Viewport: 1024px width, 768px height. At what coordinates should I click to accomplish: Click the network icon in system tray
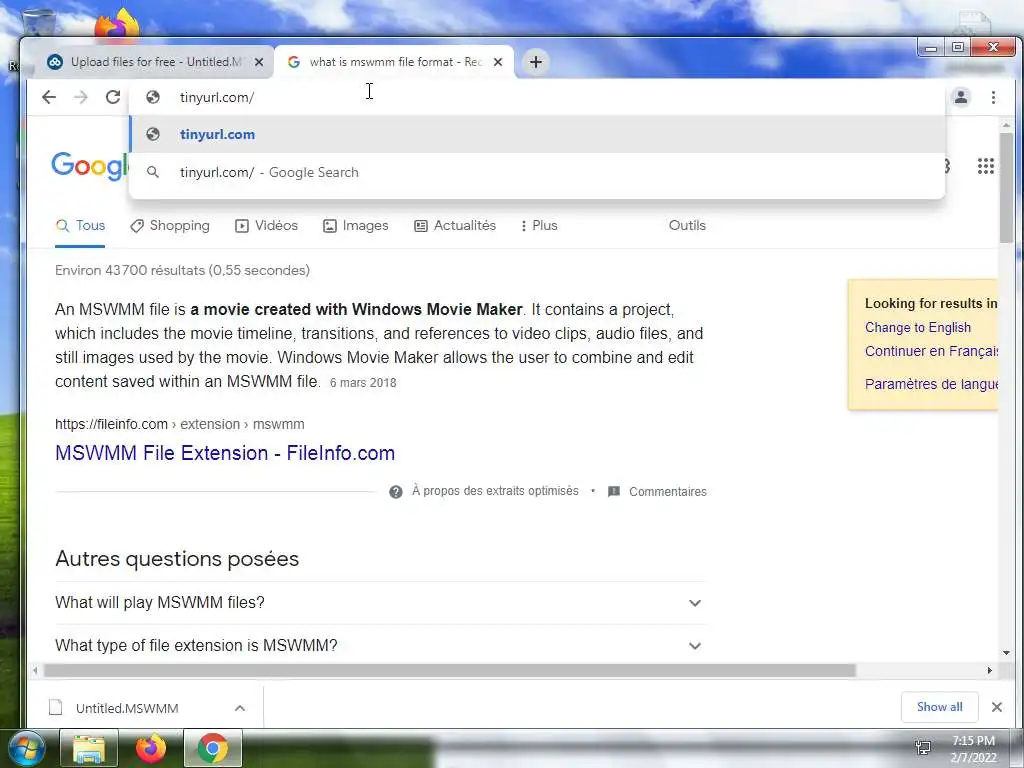[923, 748]
